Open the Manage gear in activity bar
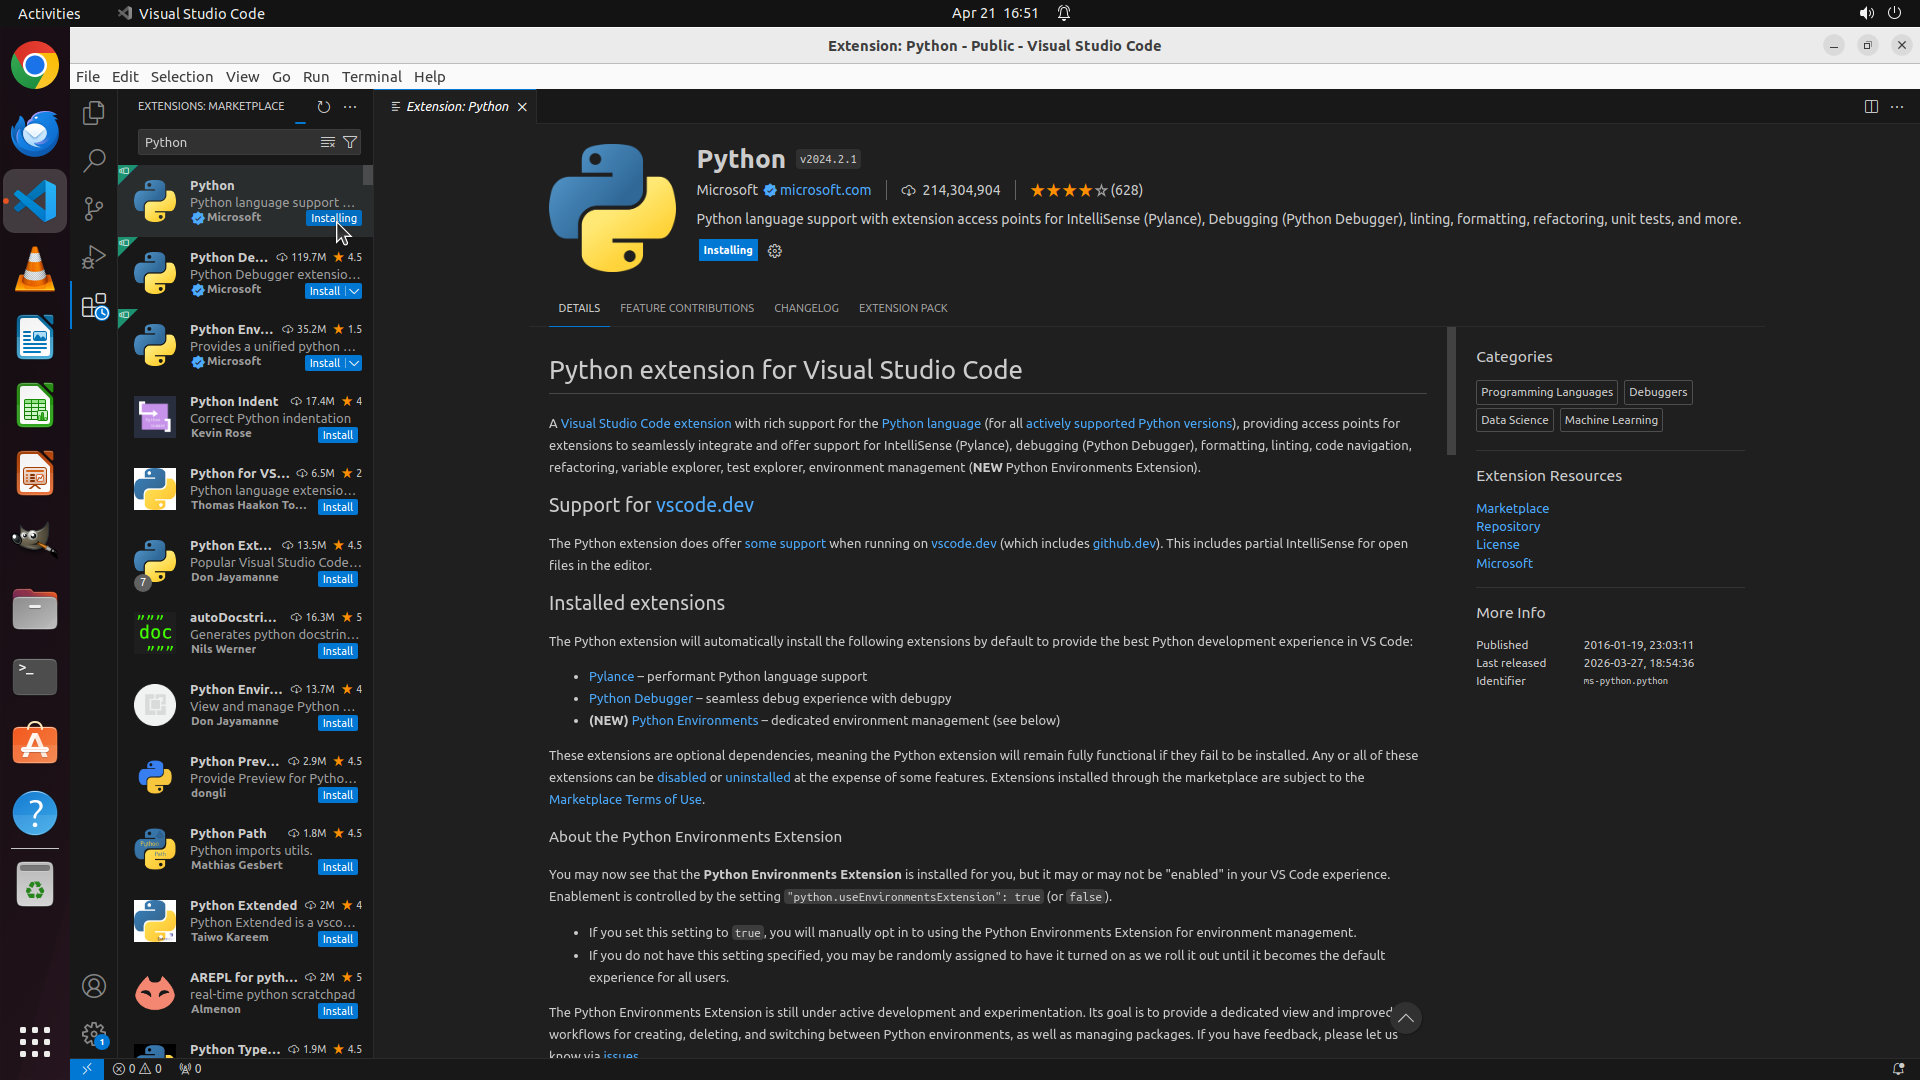Viewport: 1920px width, 1080px height. [x=94, y=1033]
